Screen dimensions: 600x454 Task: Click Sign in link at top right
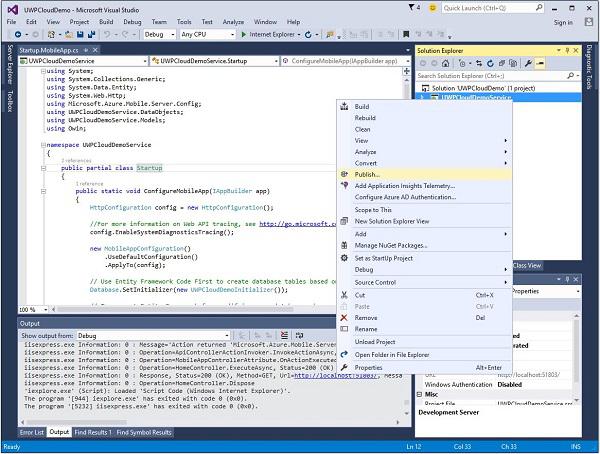[563, 21]
